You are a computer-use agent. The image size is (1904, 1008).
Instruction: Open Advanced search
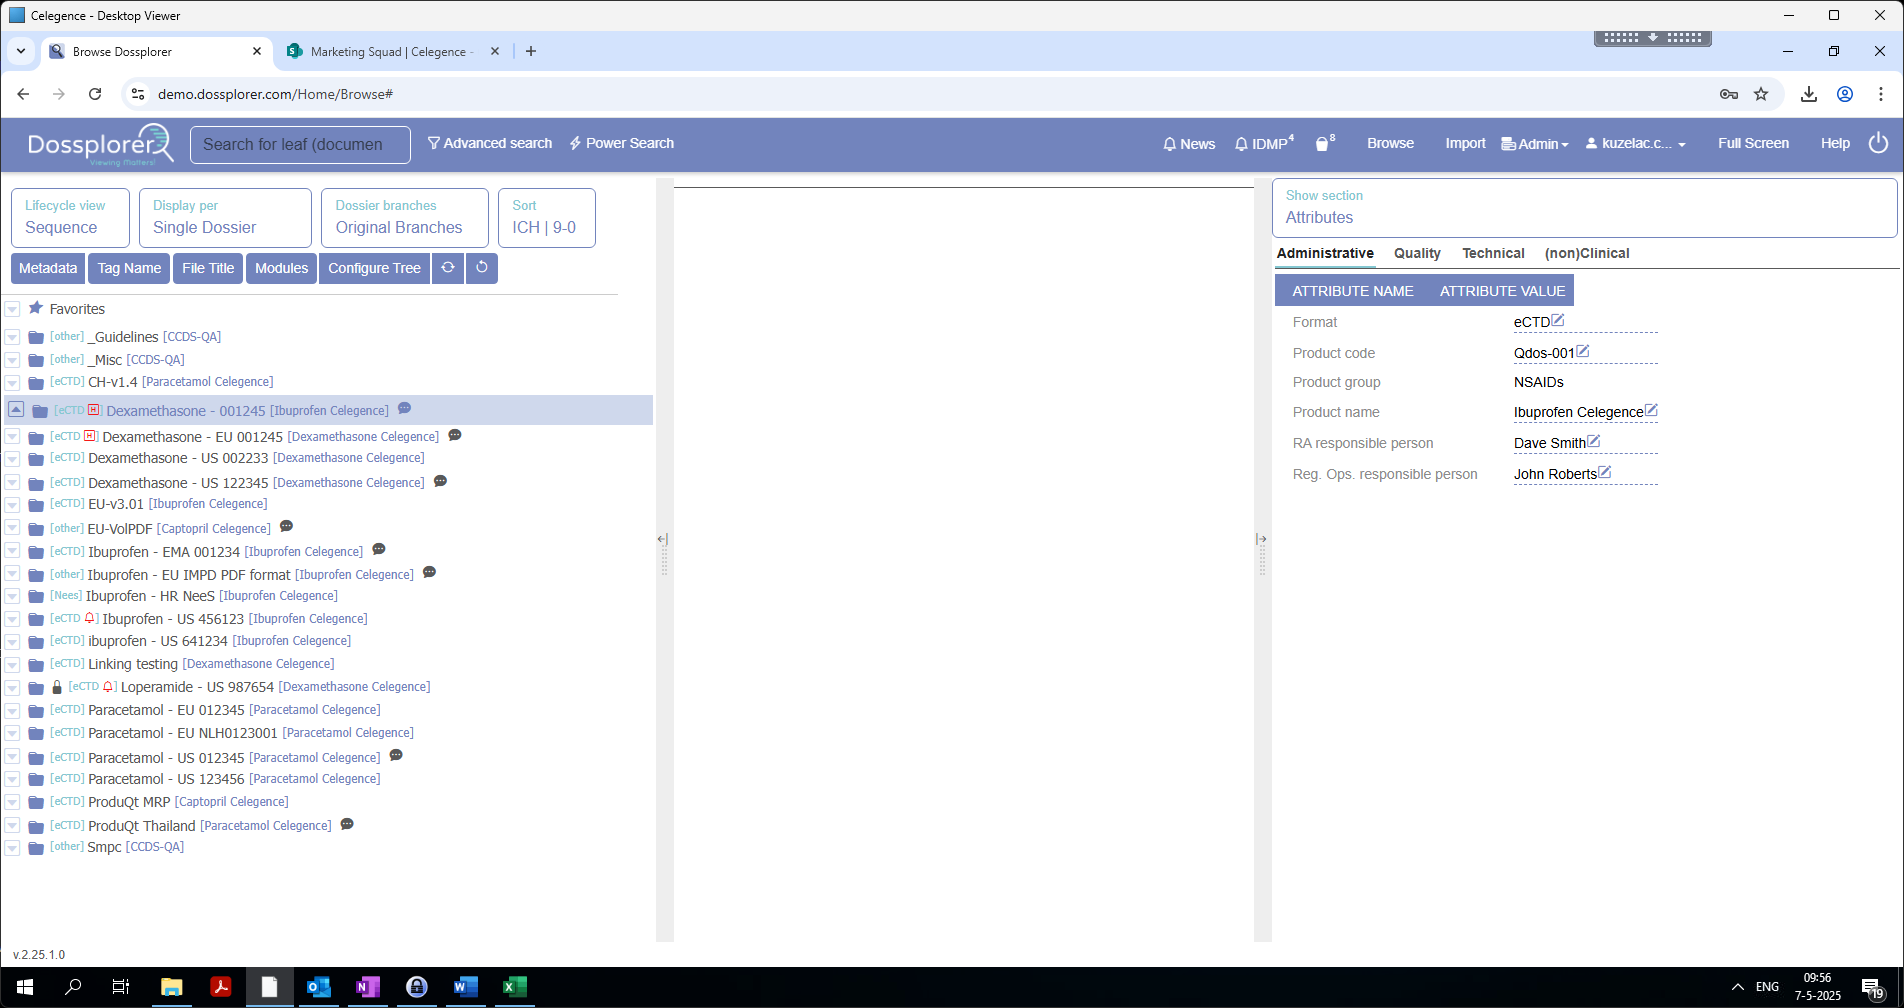[x=490, y=143]
